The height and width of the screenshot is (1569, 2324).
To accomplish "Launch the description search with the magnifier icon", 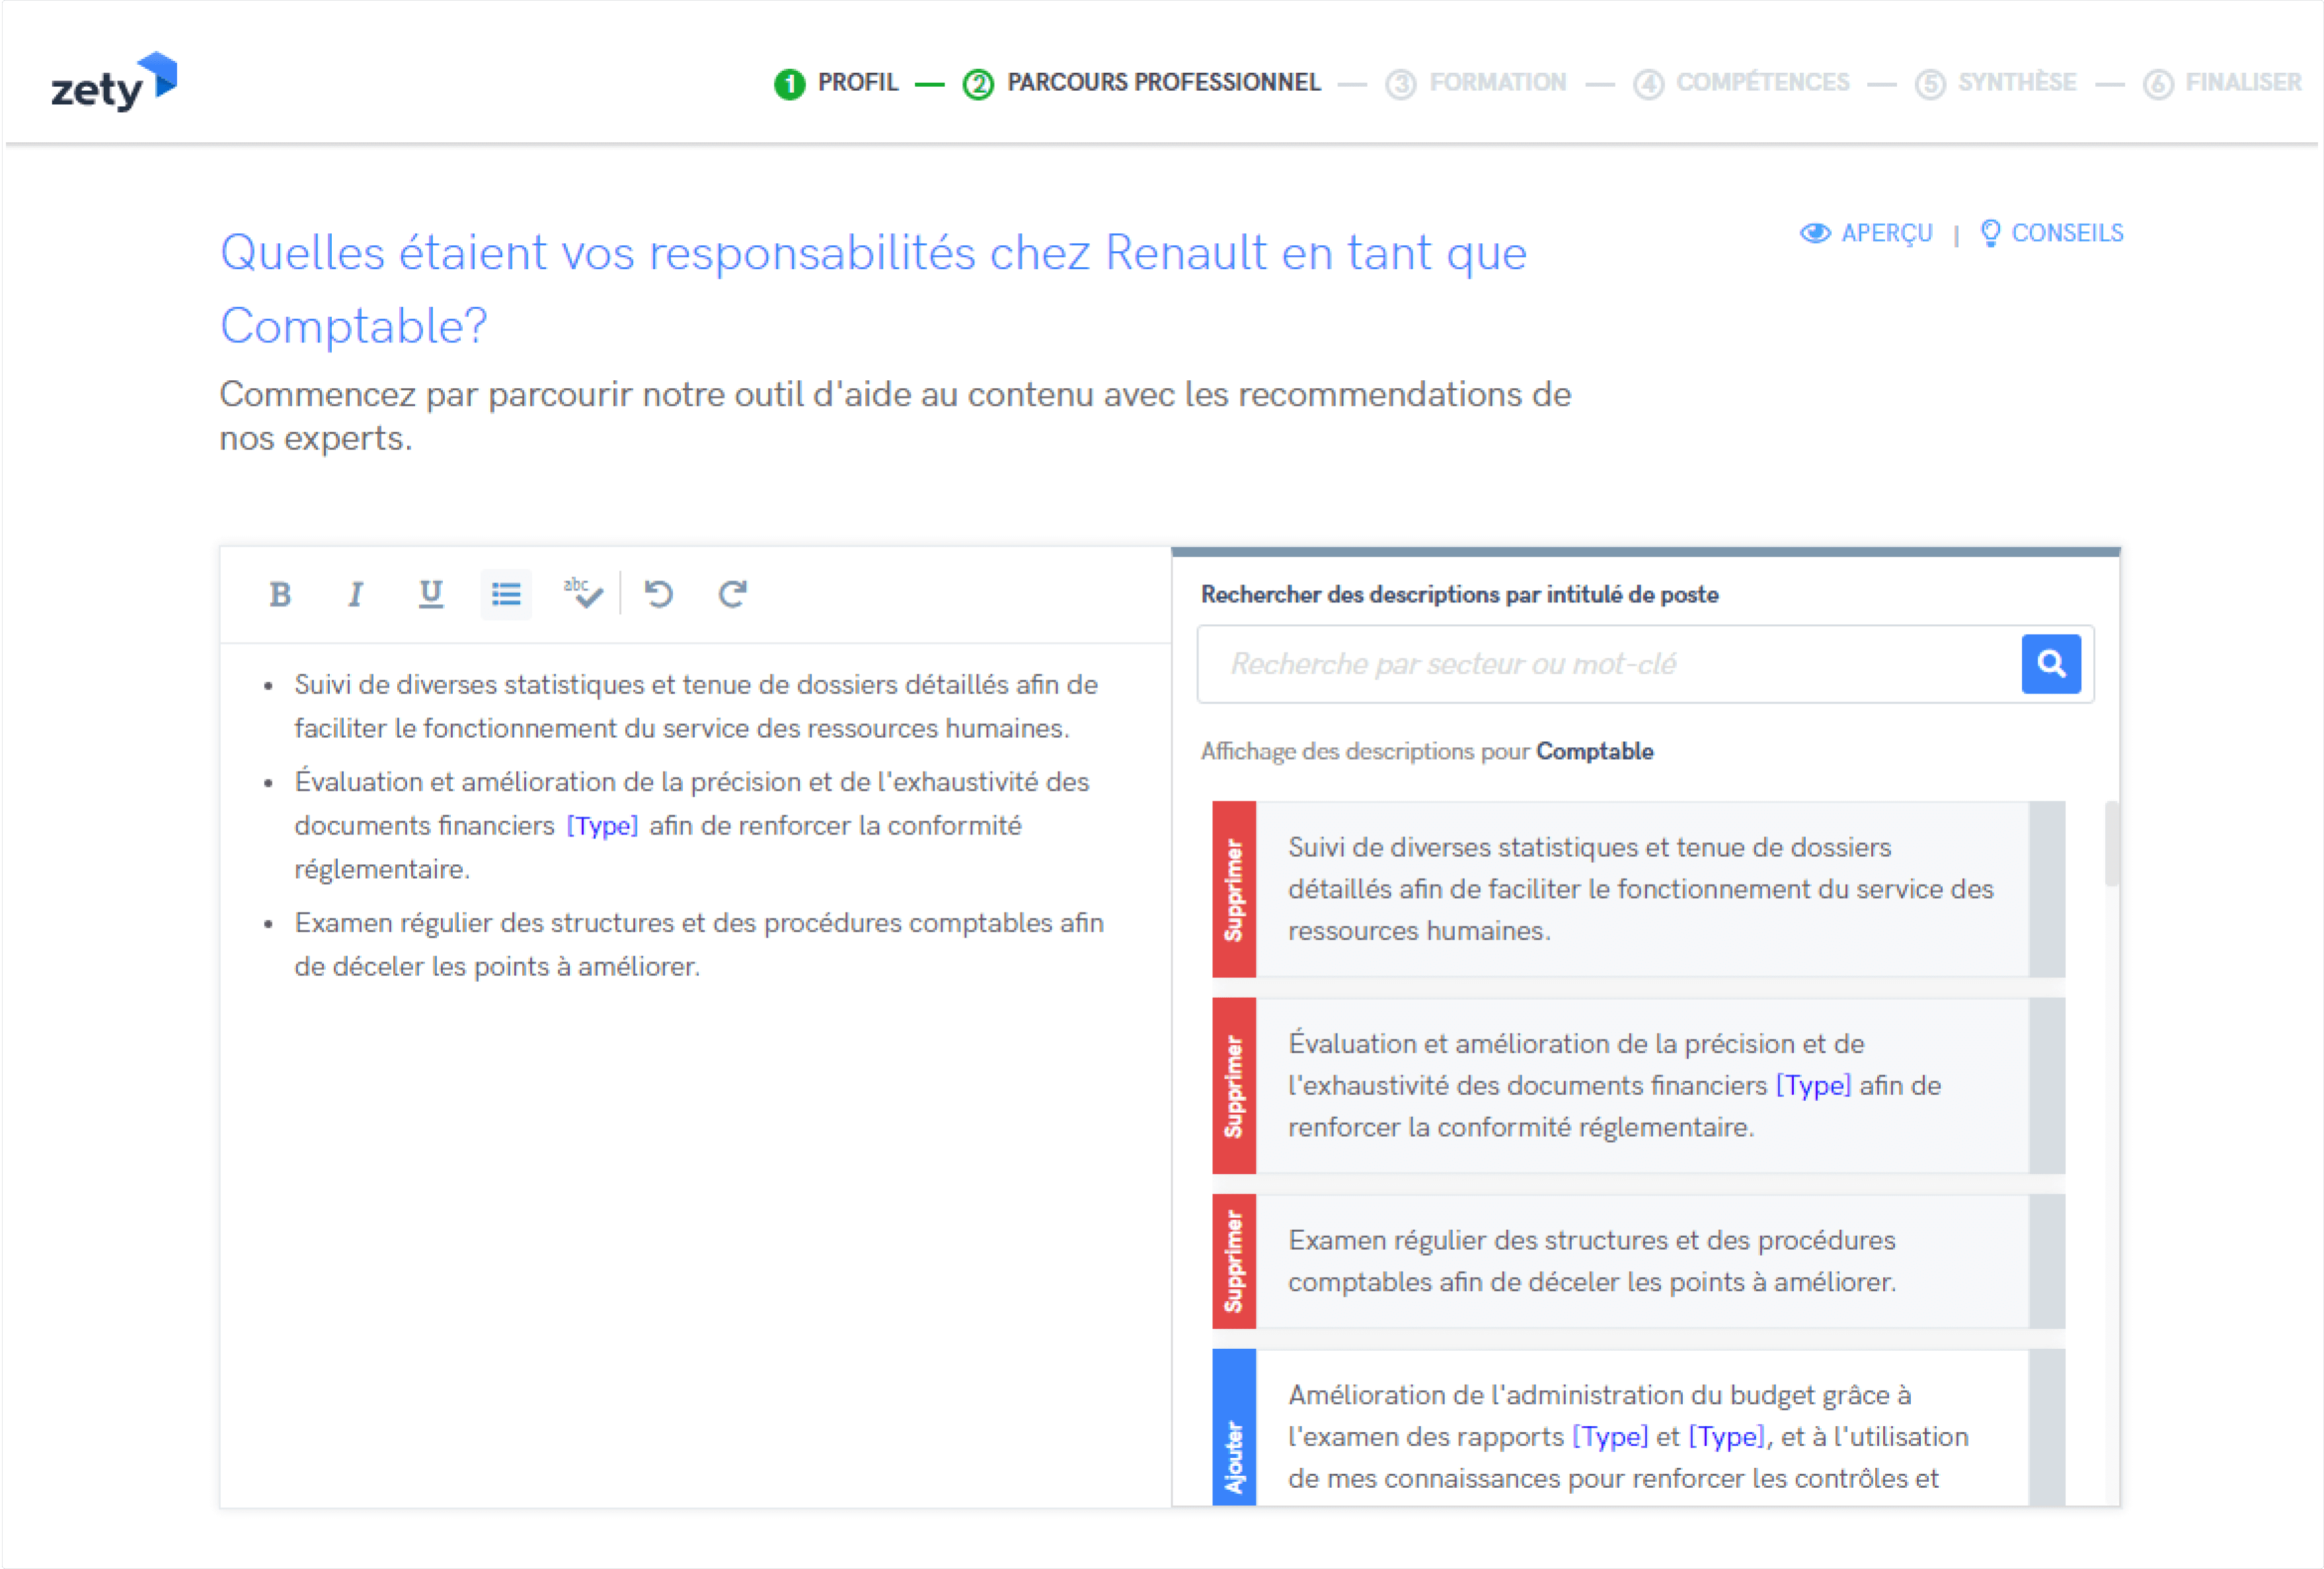I will tap(2051, 663).
